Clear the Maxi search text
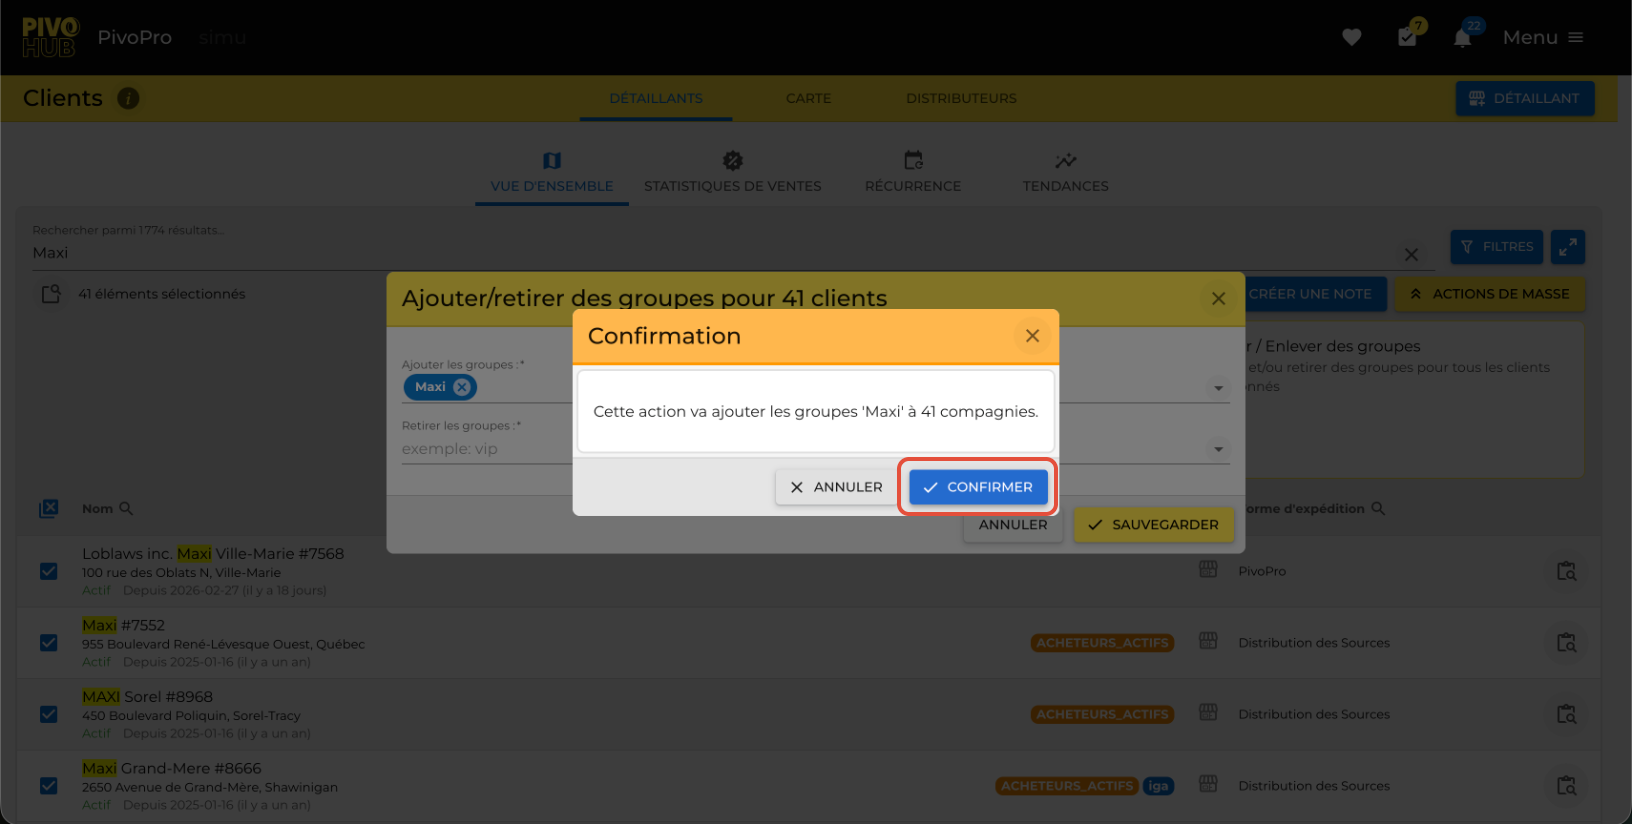This screenshot has width=1632, height=824. click(1411, 254)
